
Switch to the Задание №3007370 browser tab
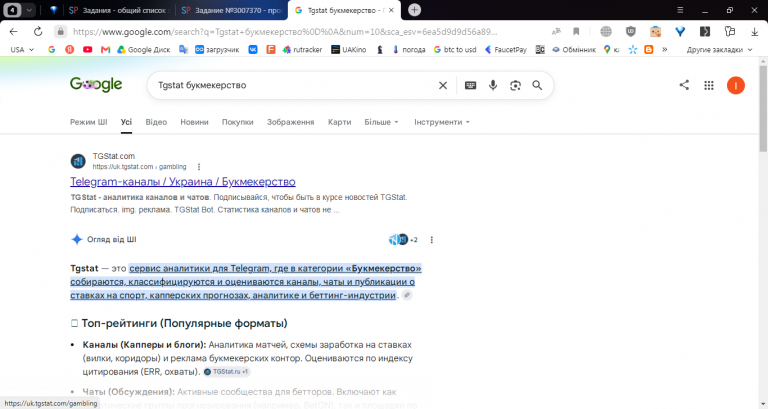232,10
